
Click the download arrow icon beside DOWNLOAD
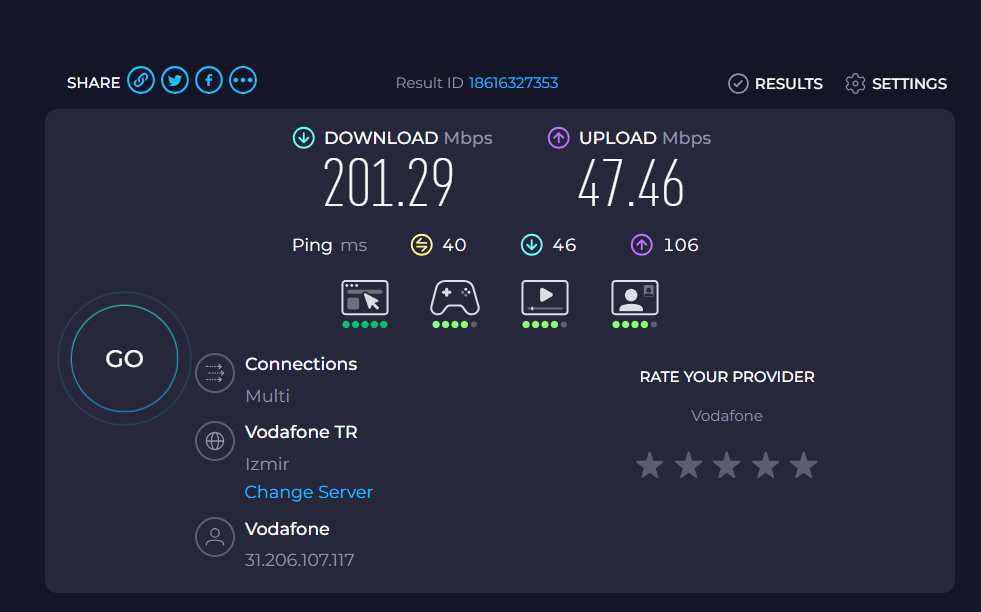(304, 138)
